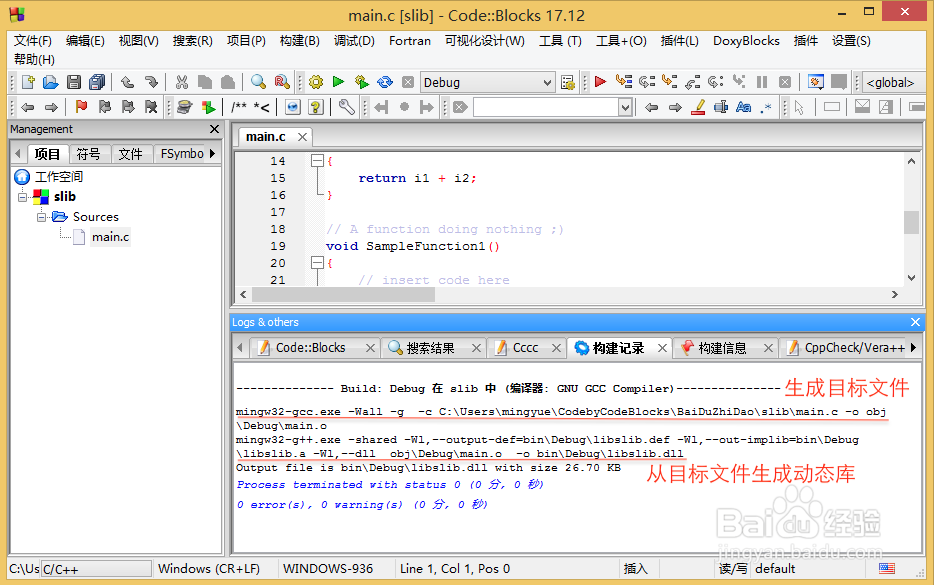Go to the previous bookmark

click(x=105, y=107)
